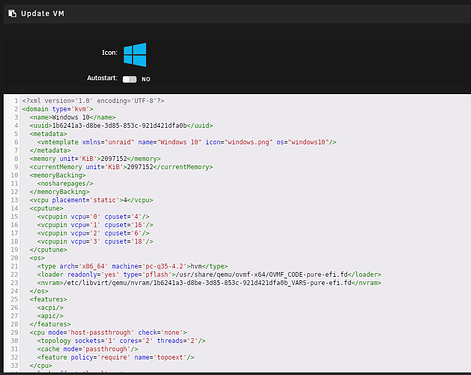Click the OVMF_CODE loader path line

[x=209, y=275]
